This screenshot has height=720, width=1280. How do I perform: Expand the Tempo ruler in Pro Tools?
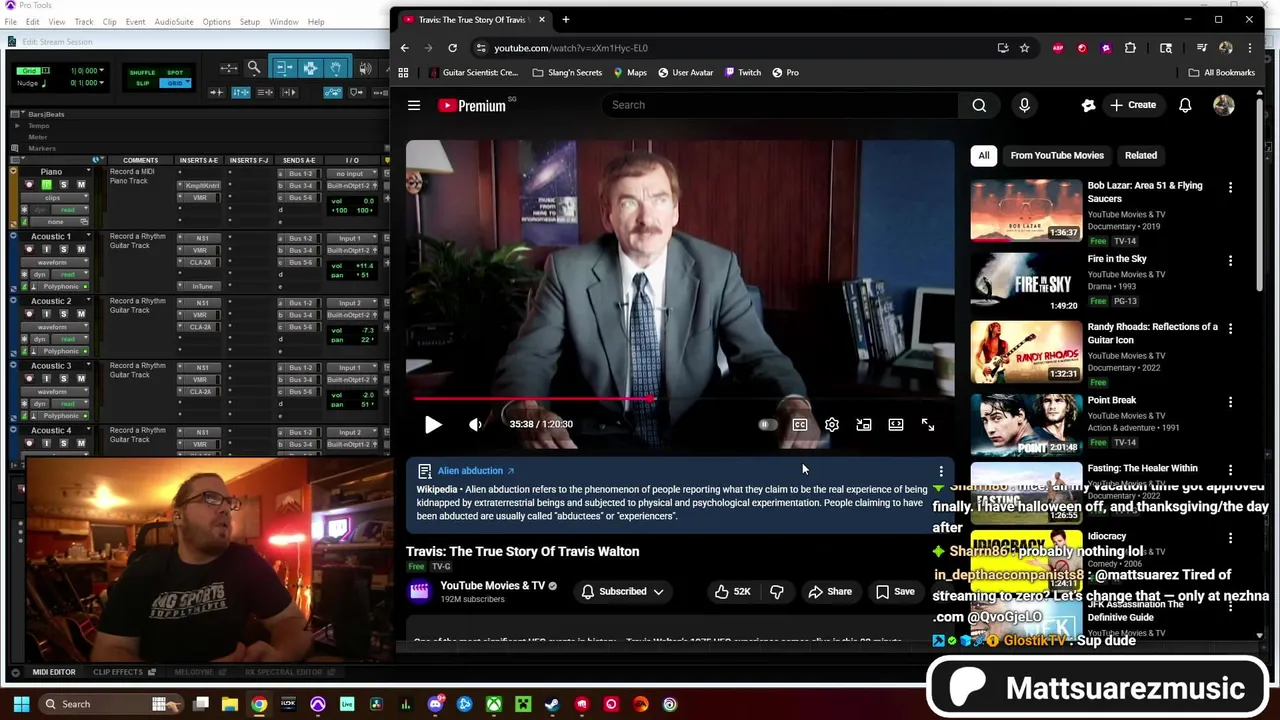coord(17,126)
